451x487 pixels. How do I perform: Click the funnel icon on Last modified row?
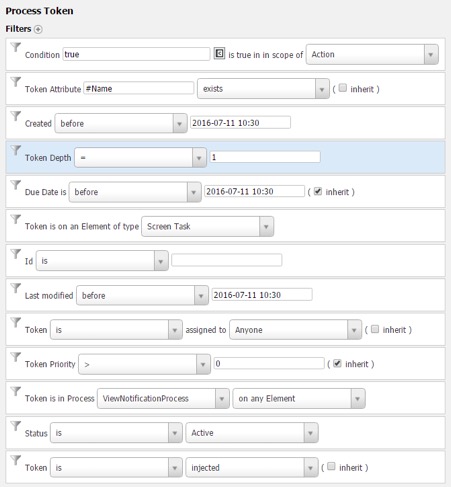[x=15, y=288]
